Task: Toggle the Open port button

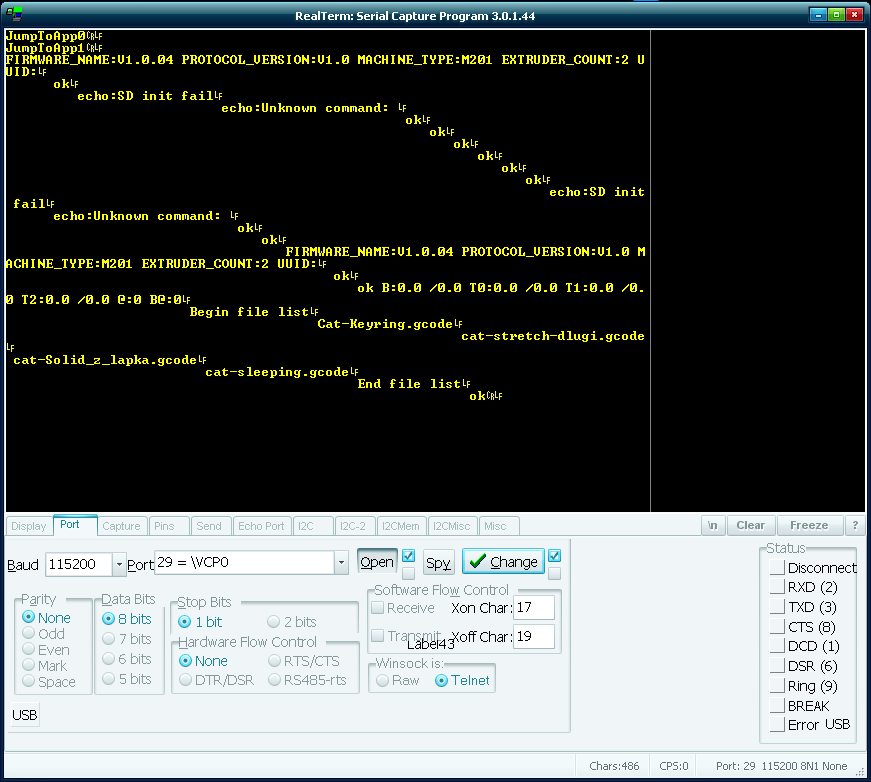Action: click(377, 562)
